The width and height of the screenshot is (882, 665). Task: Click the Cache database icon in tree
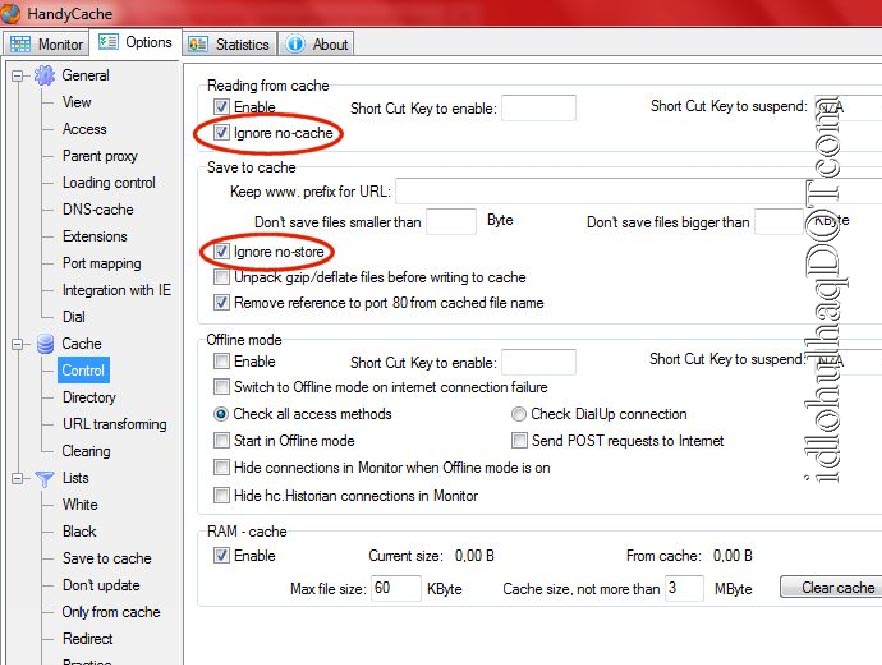coord(45,344)
